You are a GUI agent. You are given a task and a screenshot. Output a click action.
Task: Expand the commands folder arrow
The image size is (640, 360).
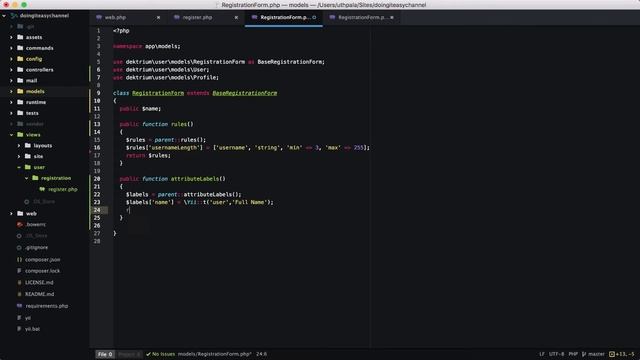coord(11,48)
